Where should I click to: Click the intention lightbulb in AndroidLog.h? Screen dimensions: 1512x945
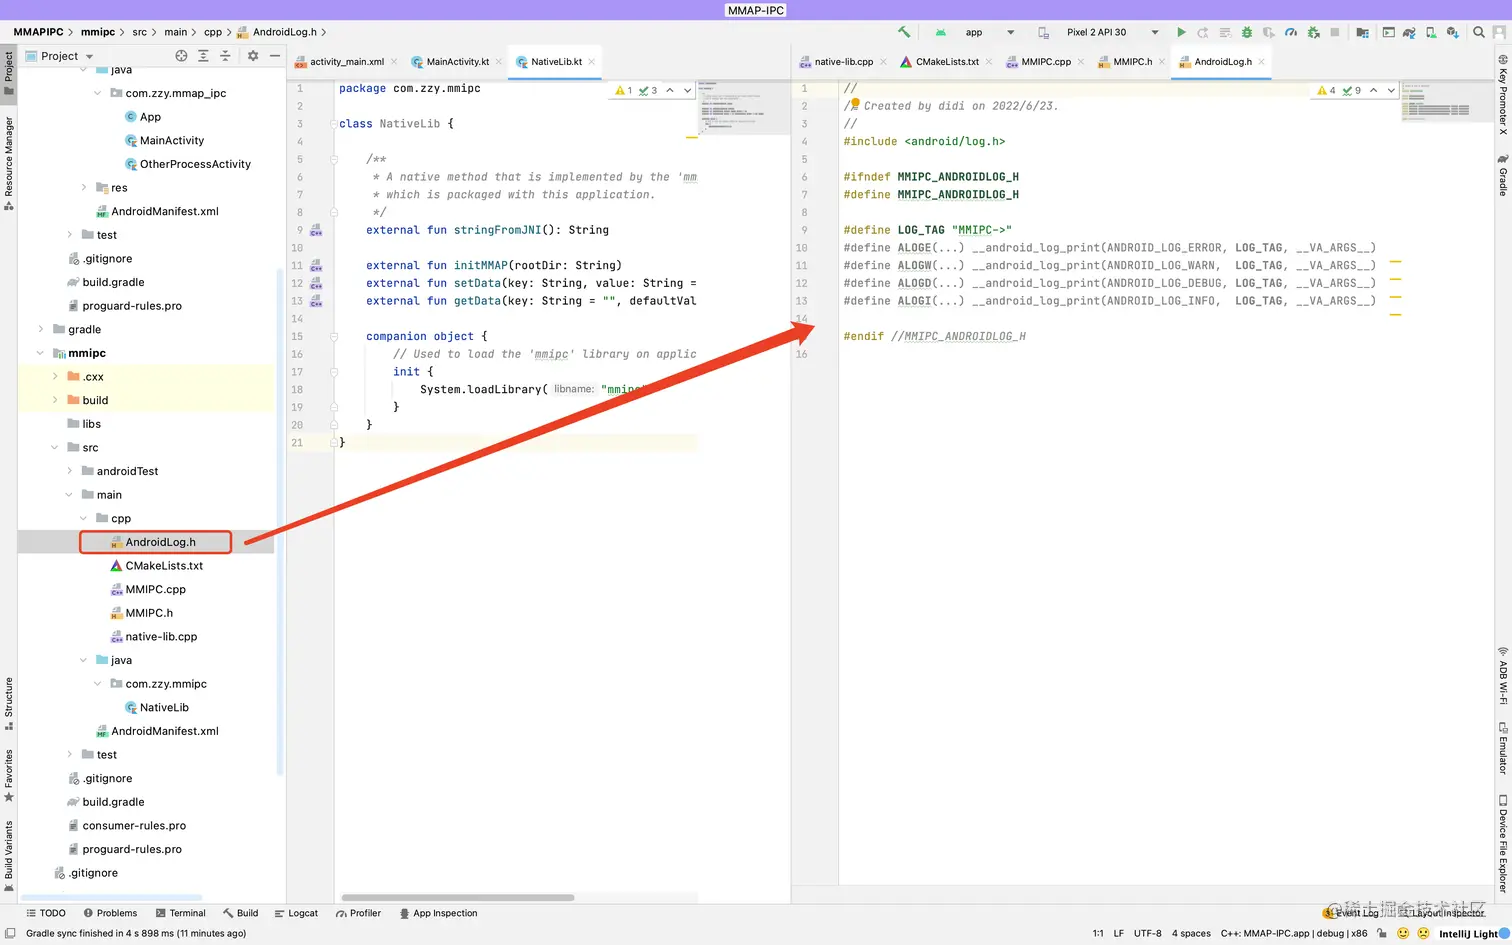point(855,103)
